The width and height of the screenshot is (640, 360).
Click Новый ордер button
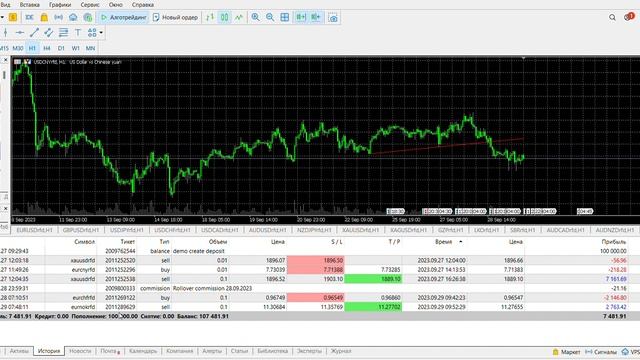click(175, 17)
